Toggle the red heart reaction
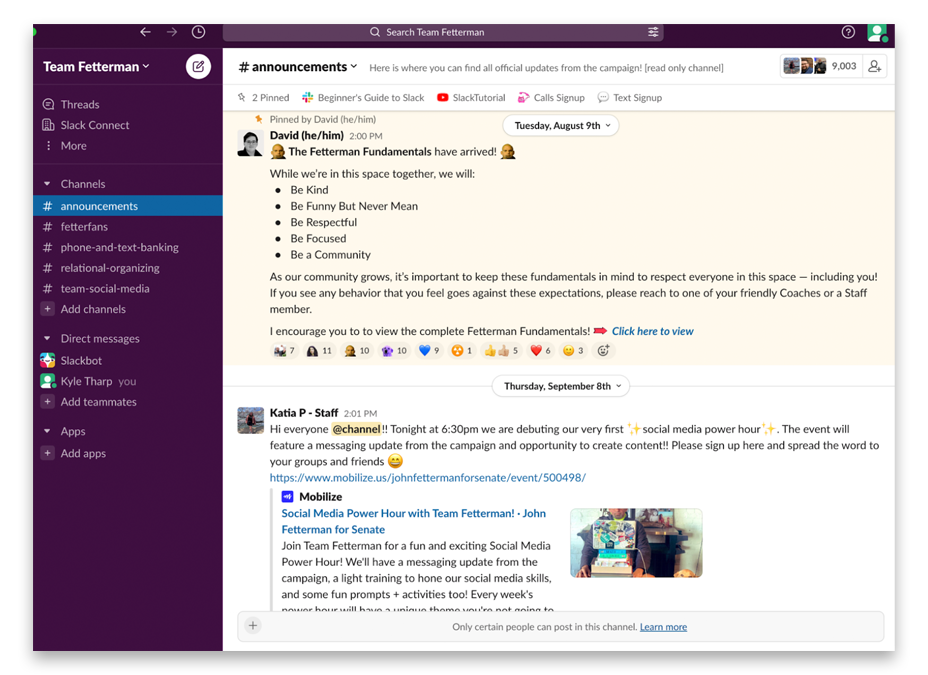Image resolution: width=928 pixels, height=675 pixels. (x=540, y=351)
